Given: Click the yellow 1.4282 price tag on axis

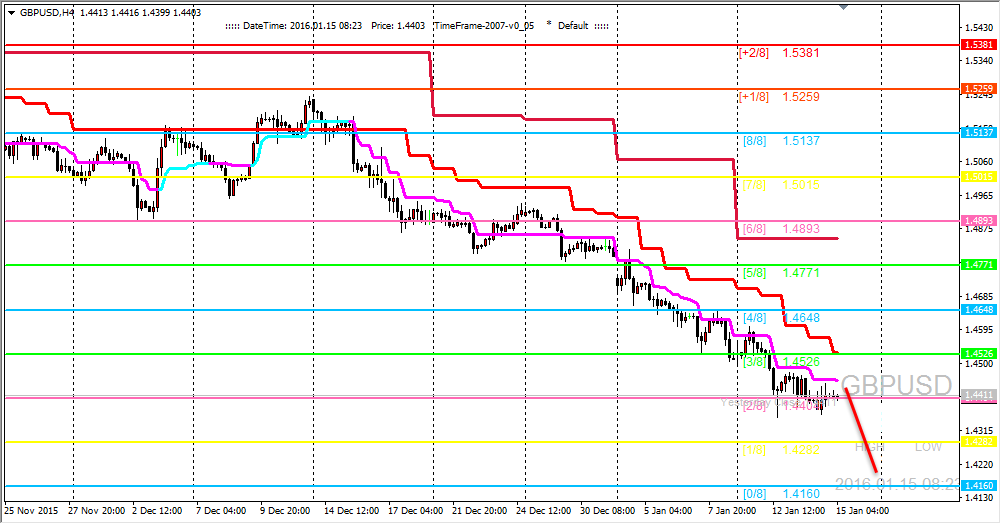Looking at the screenshot, I should click(x=979, y=442).
